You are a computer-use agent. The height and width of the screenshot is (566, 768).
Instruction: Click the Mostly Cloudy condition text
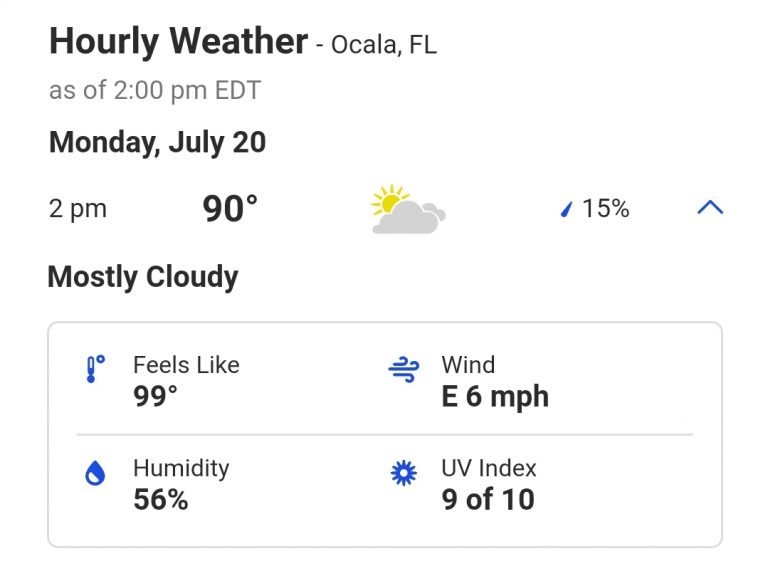(x=143, y=277)
